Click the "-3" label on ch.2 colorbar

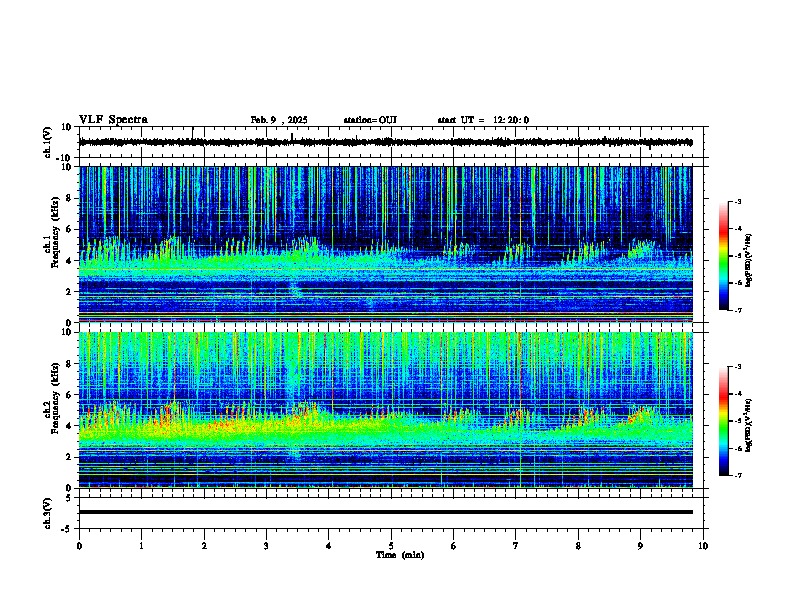point(737,367)
